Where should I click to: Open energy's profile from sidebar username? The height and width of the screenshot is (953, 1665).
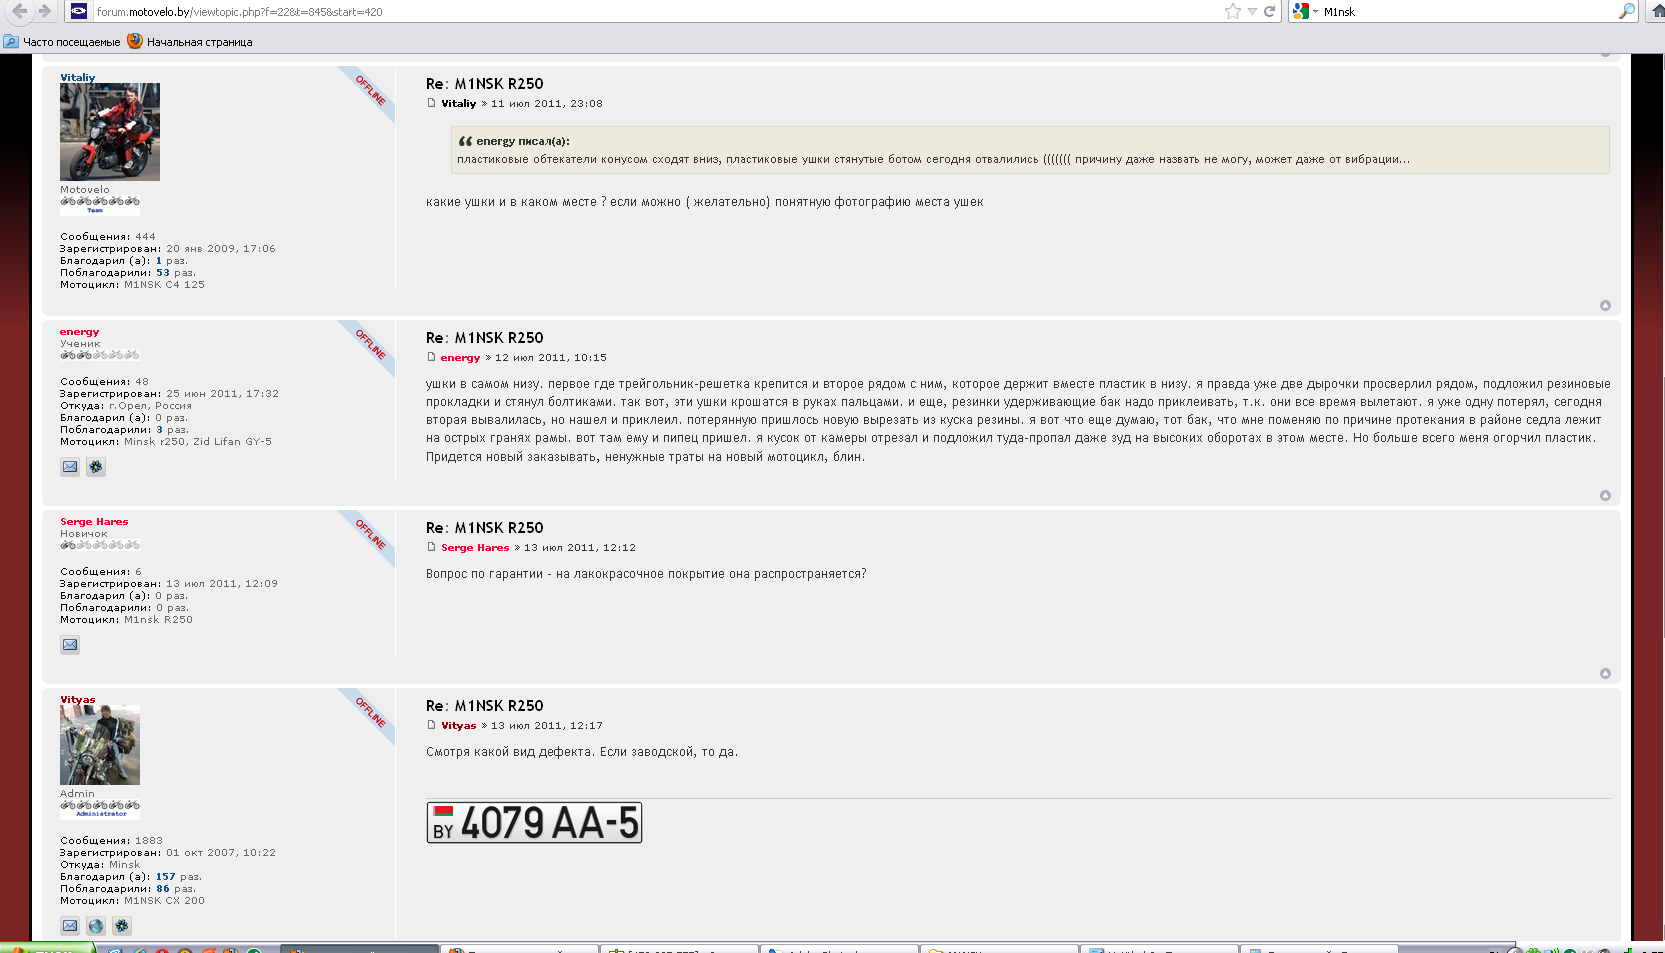[79, 332]
